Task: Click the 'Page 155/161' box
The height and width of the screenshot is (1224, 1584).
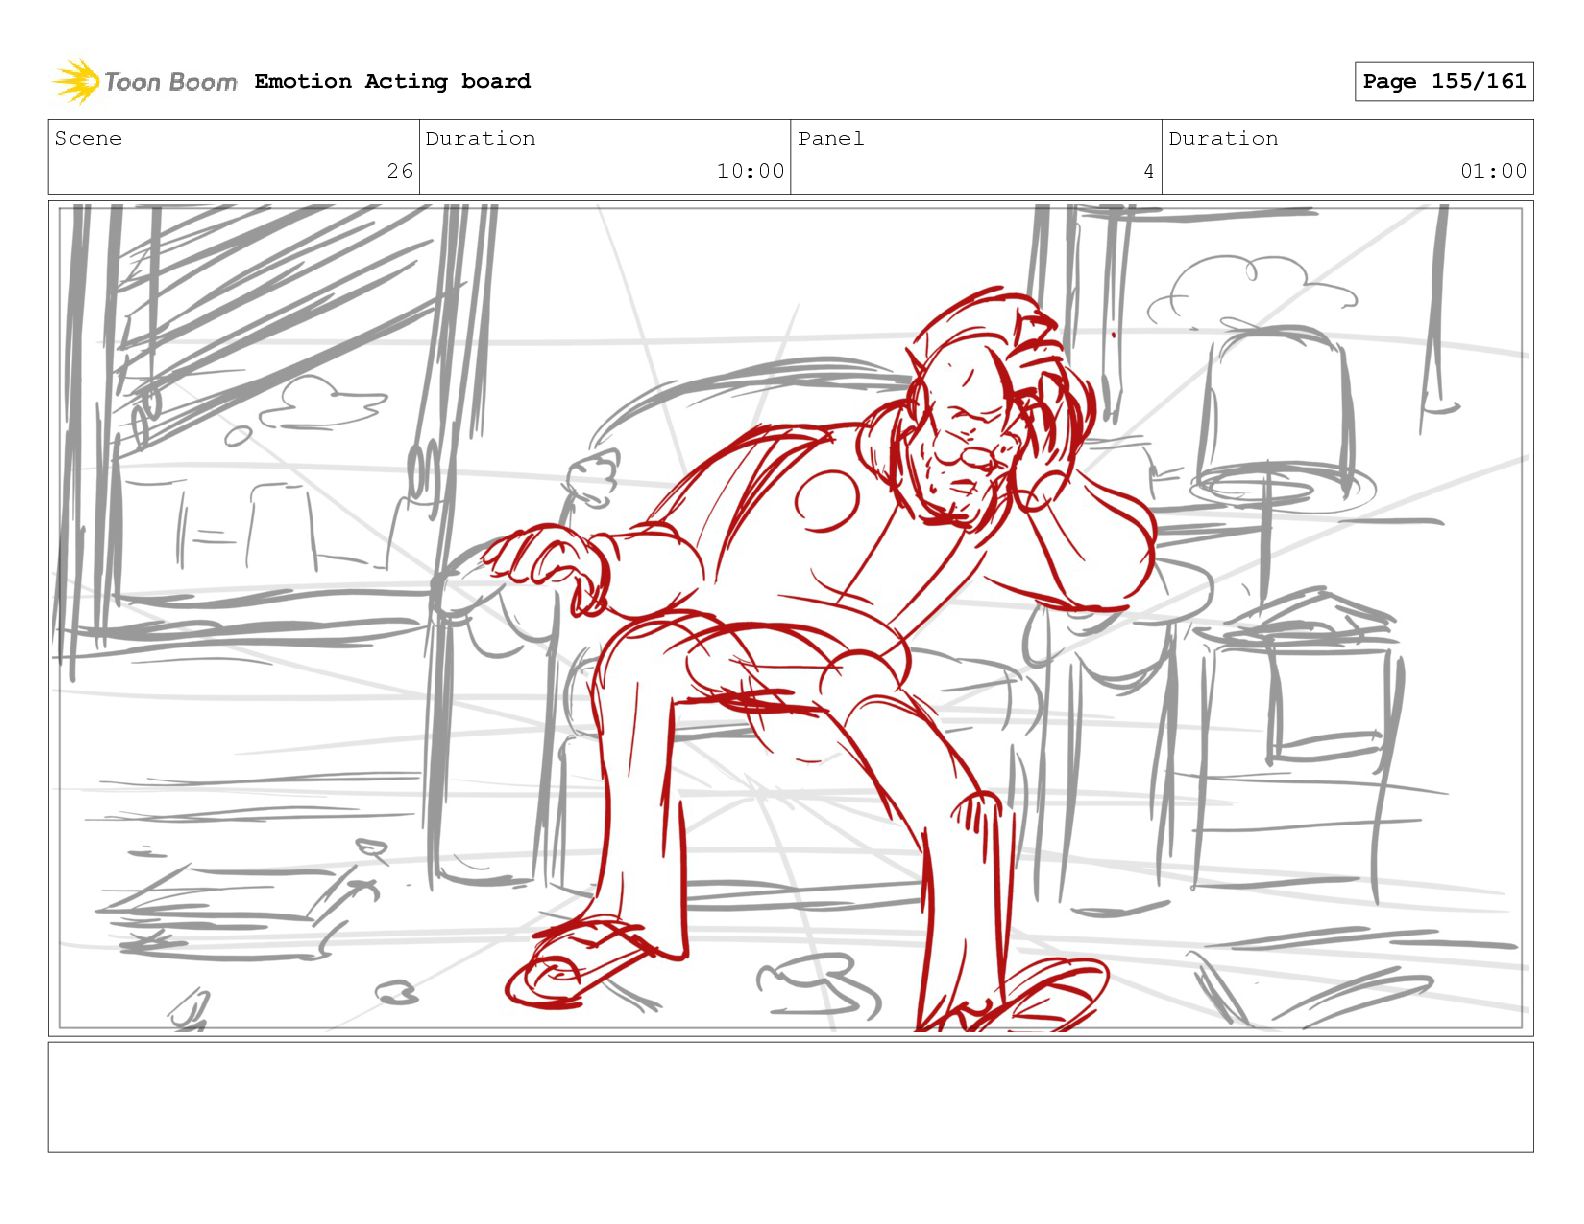Action: click(x=1444, y=81)
